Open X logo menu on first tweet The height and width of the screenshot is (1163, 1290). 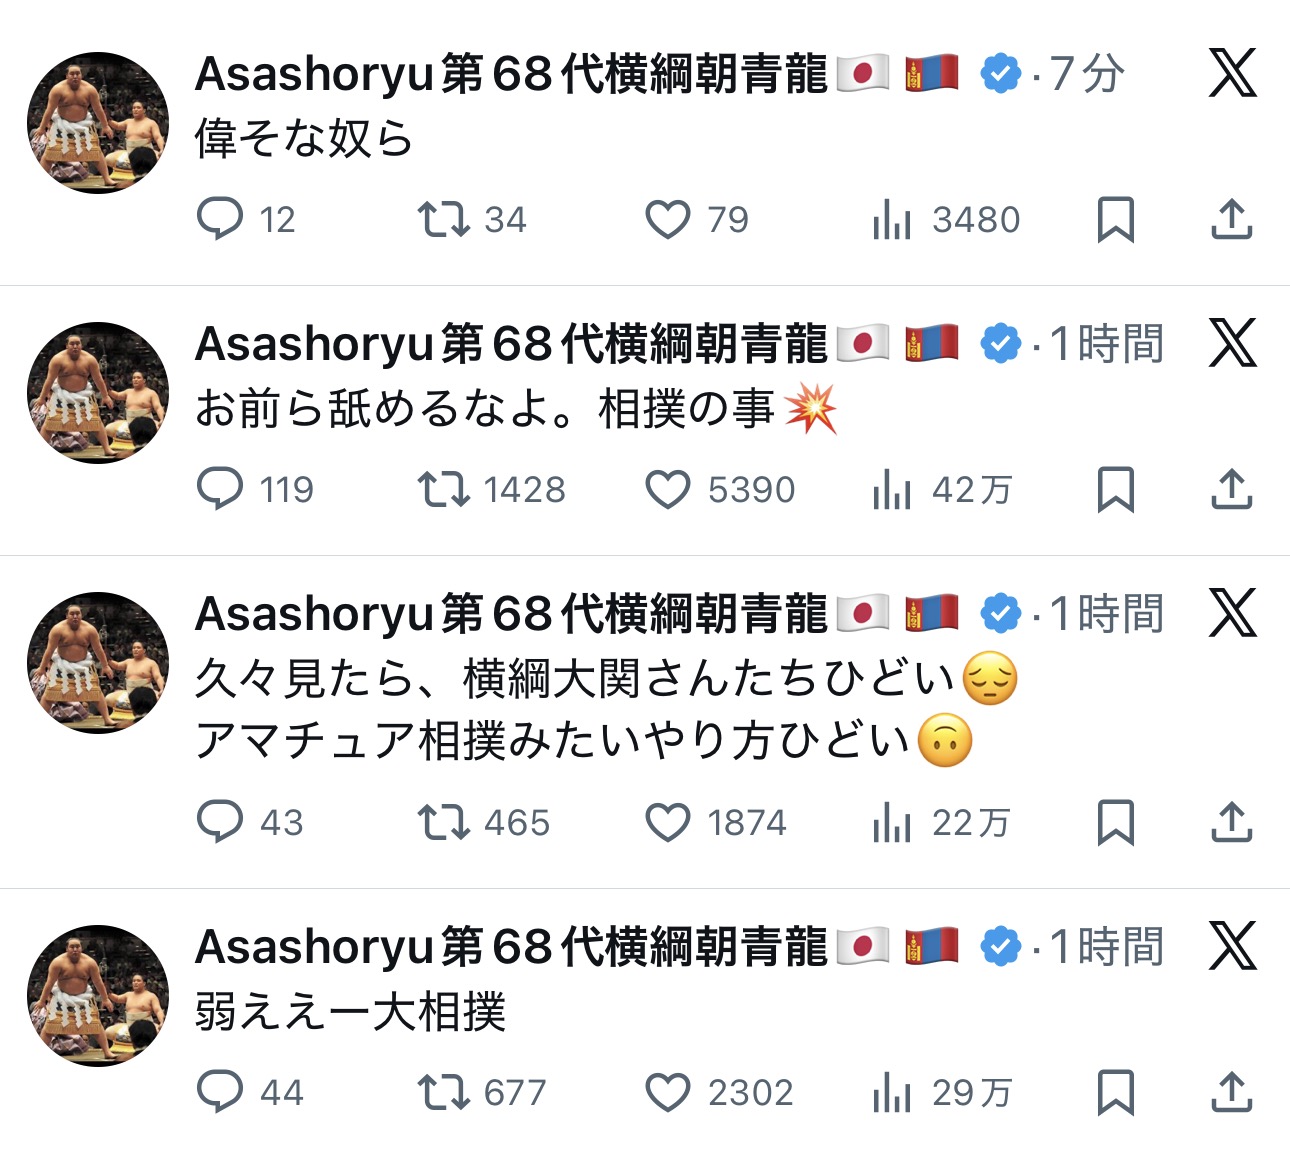coord(1232,73)
